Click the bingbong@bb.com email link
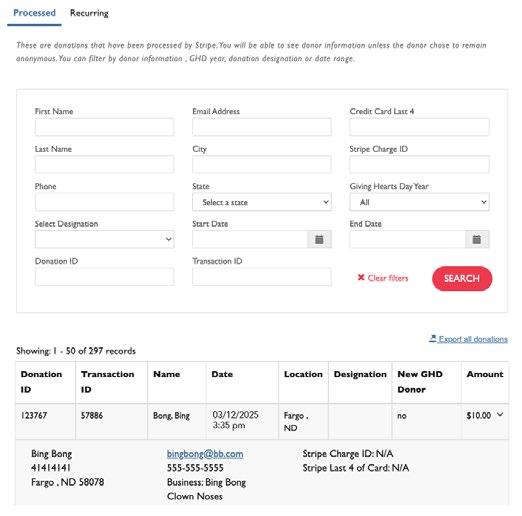This screenshot has width=522, height=516. pyautogui.click(x=205, y=454)
